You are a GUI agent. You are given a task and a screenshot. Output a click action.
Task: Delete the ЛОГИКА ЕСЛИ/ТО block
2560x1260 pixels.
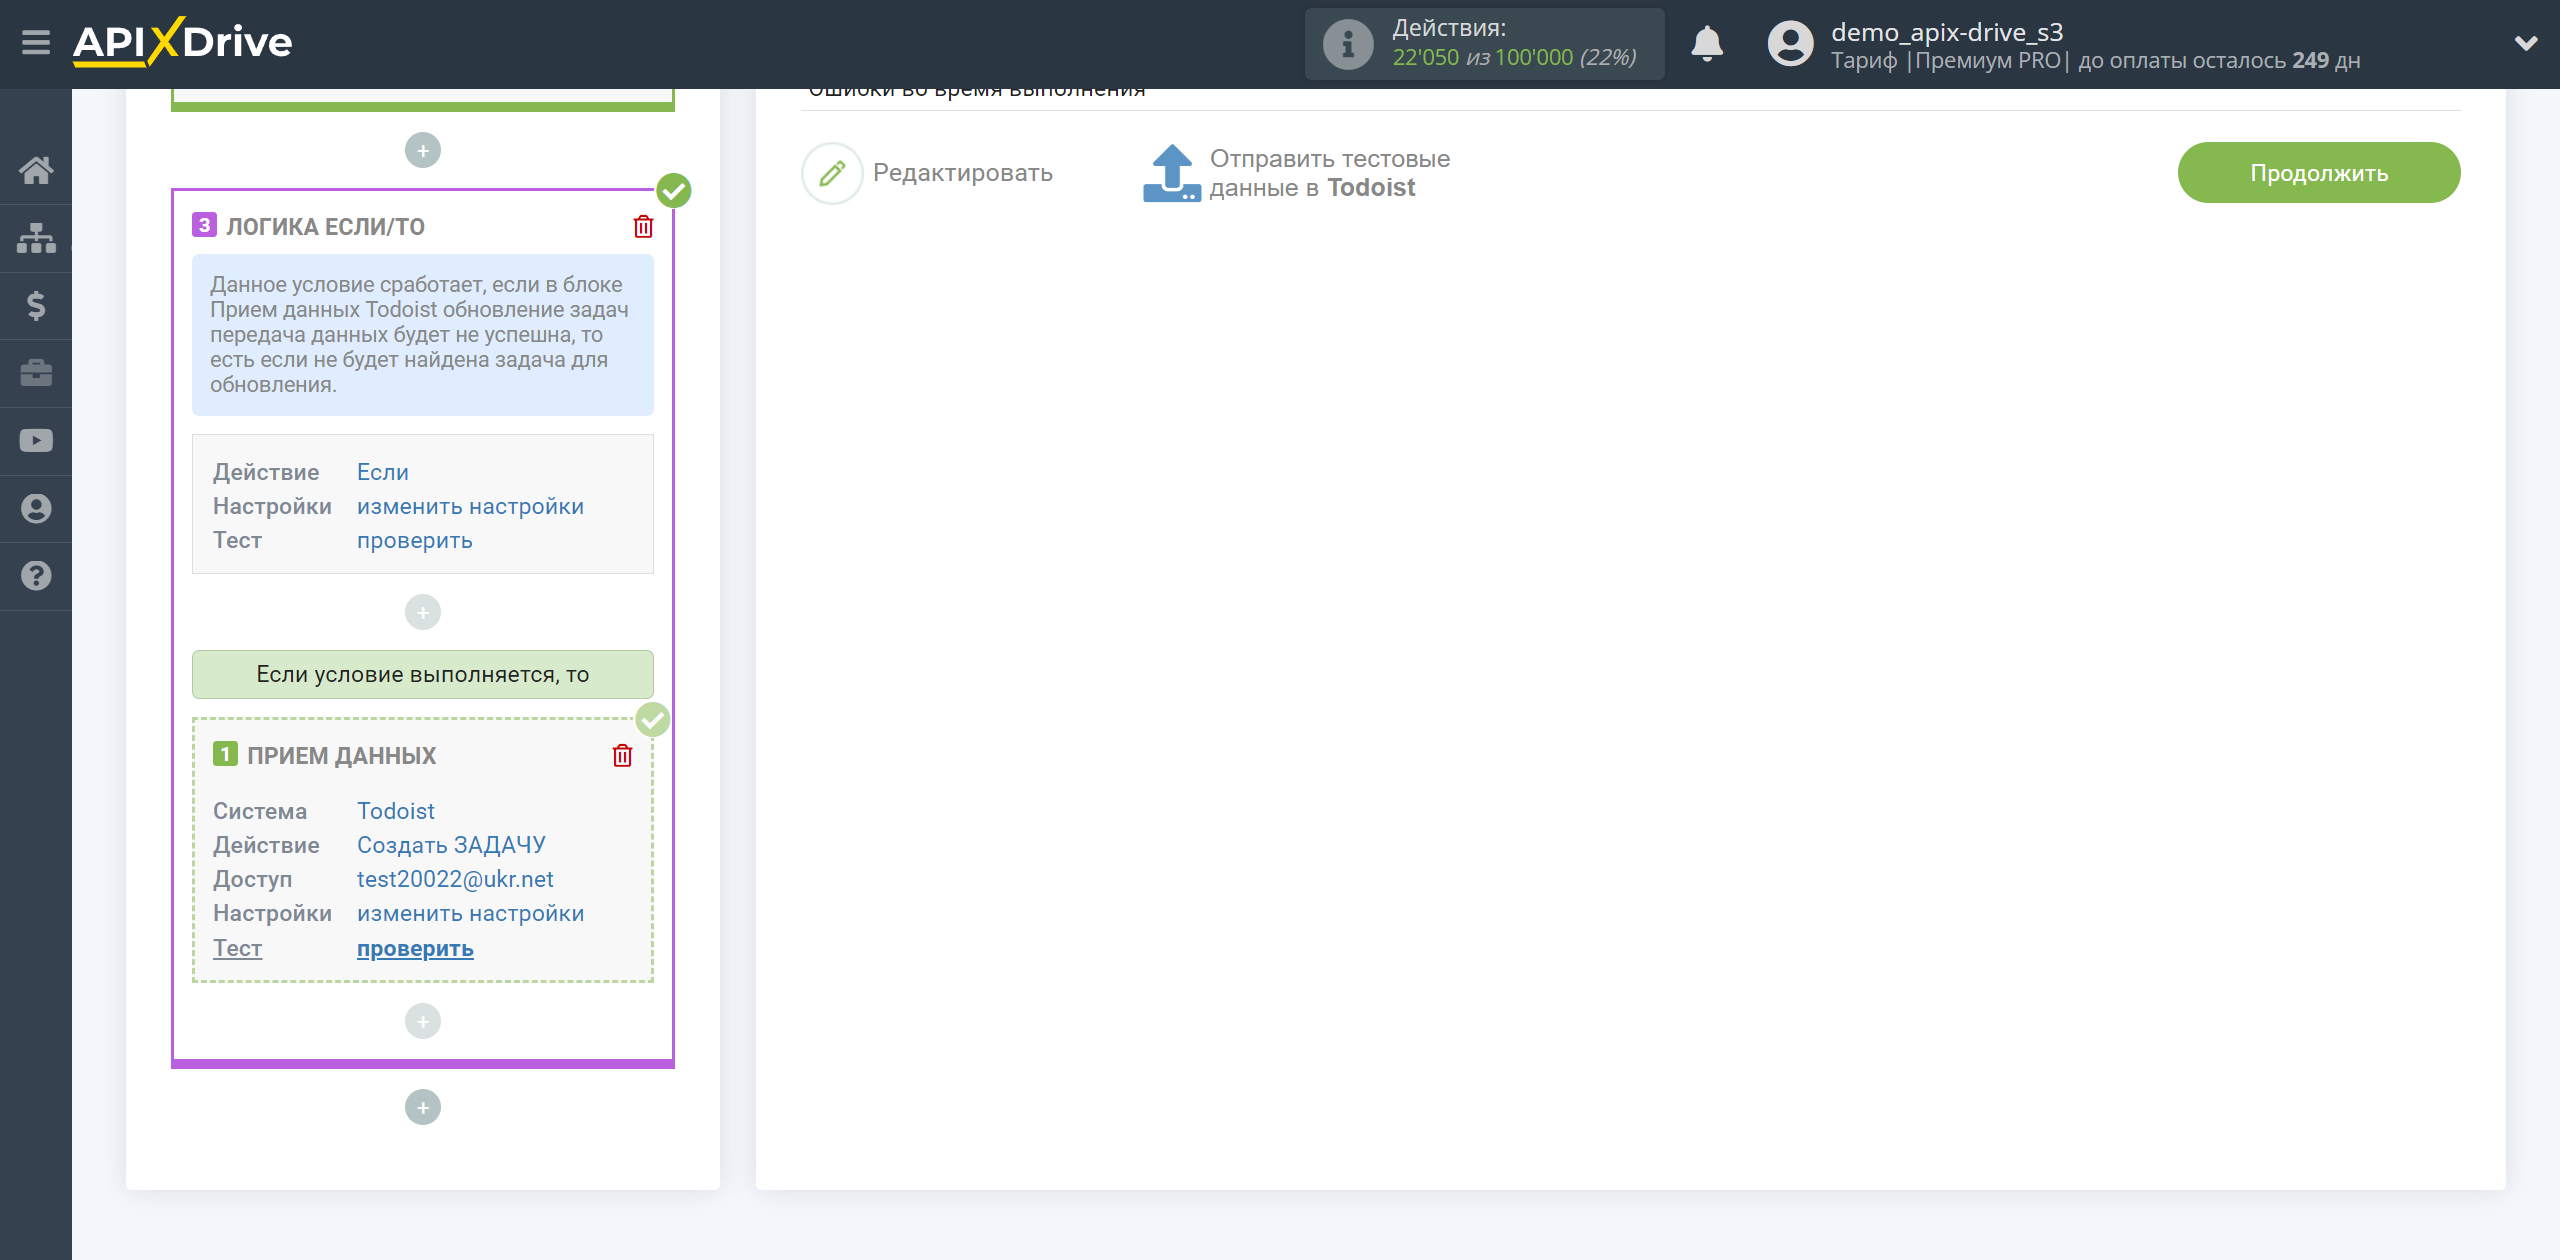(x=643, y=227)
